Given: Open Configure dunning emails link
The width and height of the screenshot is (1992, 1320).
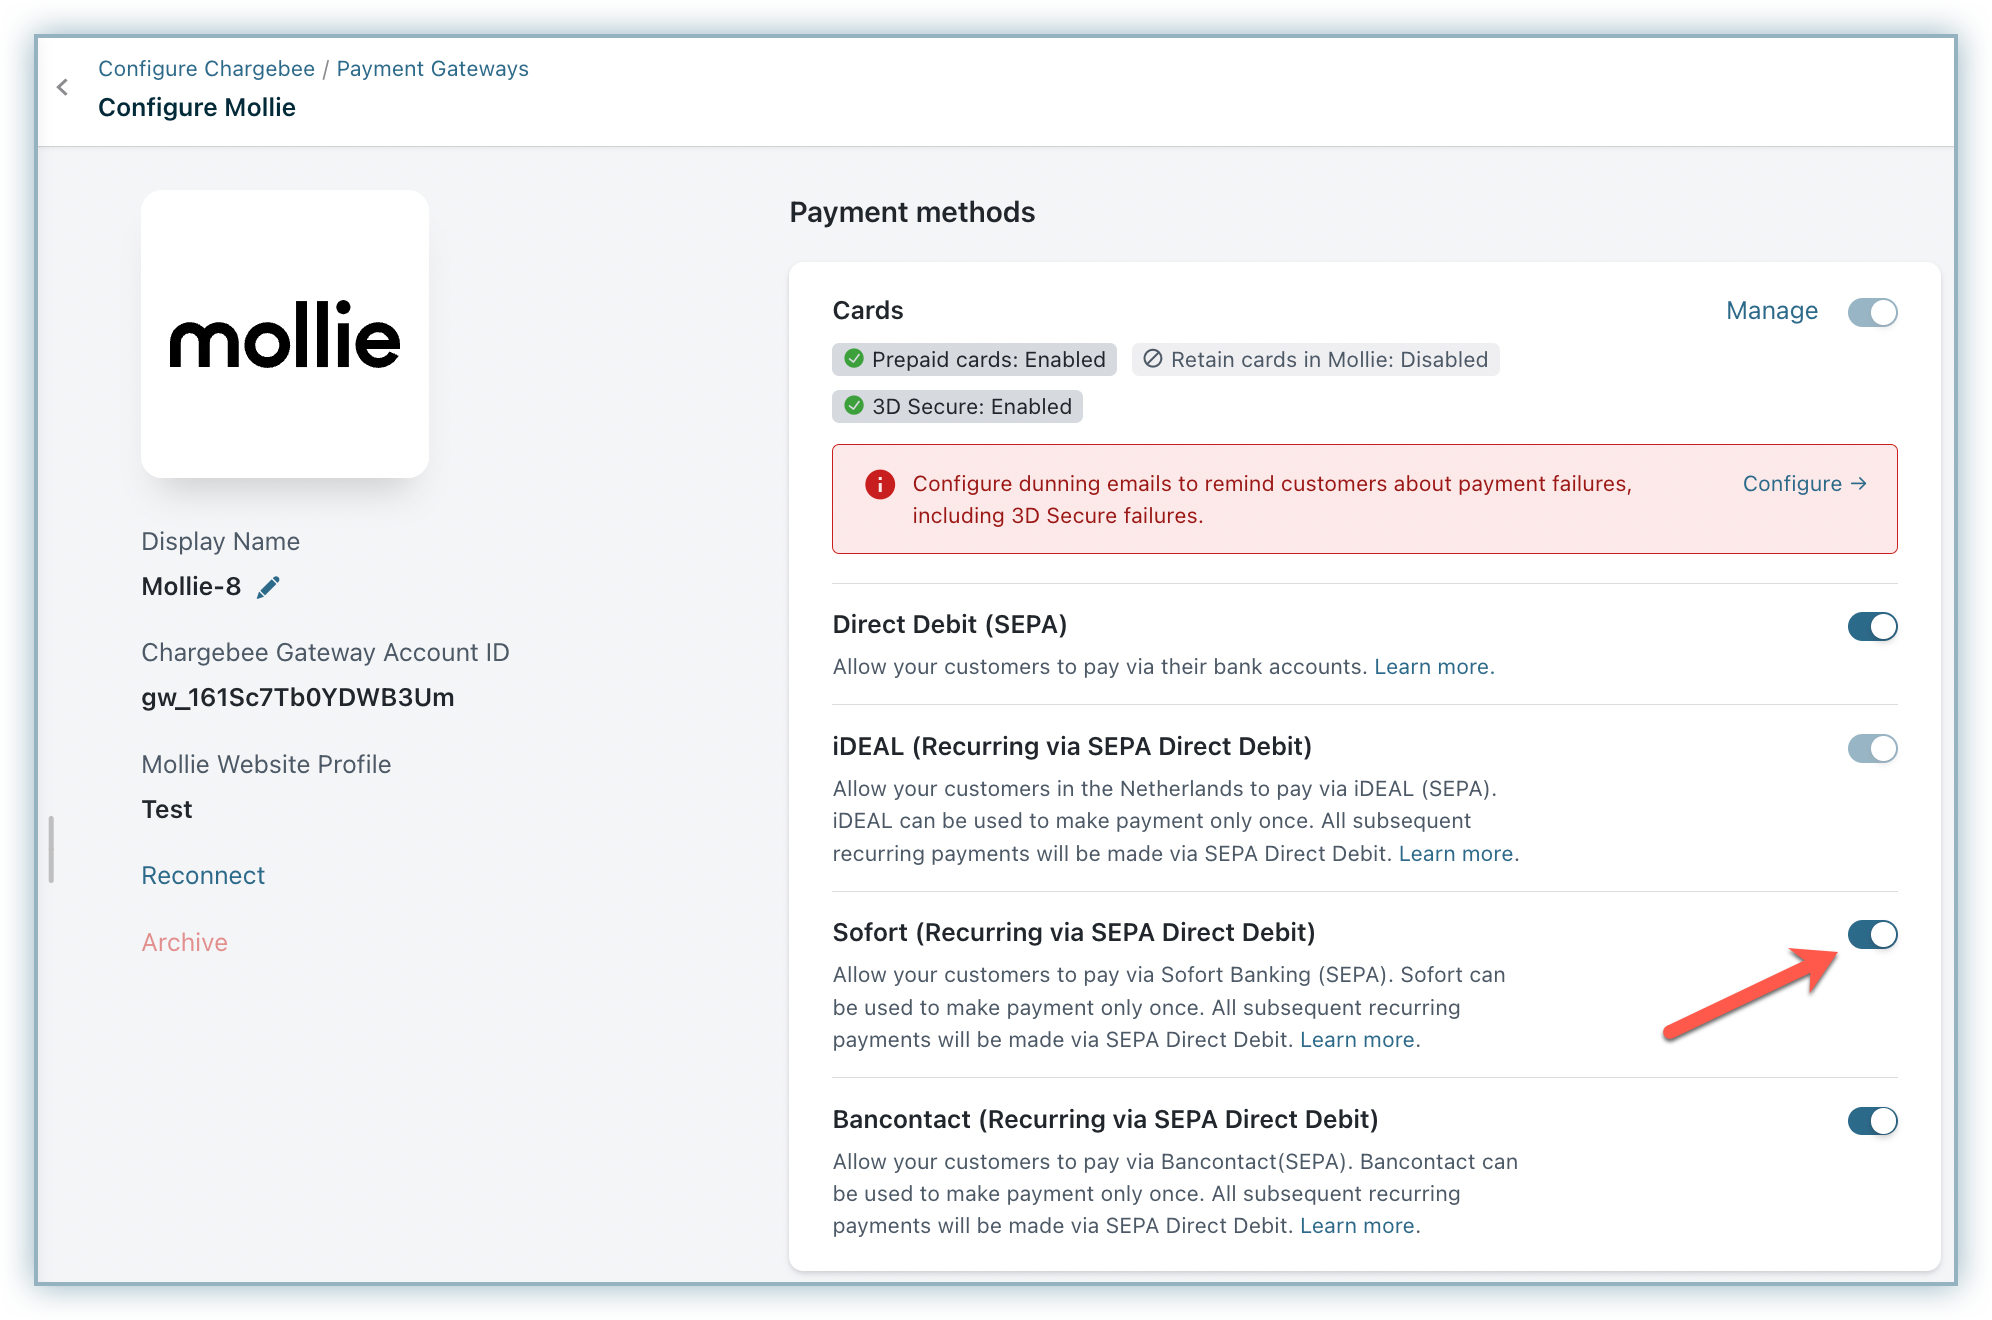Looking at the screenshot, I should [1804, 484].
